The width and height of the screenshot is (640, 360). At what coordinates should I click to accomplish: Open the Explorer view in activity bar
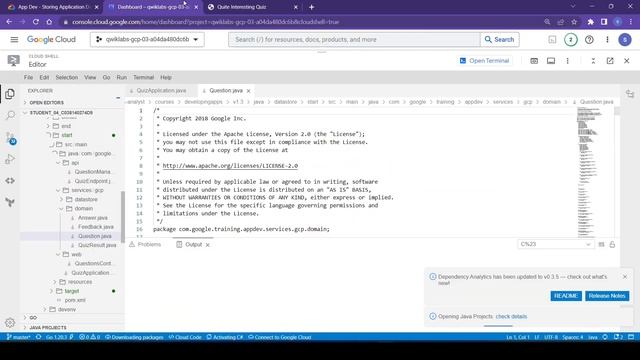pyautogui.click(x=10, y=94)
